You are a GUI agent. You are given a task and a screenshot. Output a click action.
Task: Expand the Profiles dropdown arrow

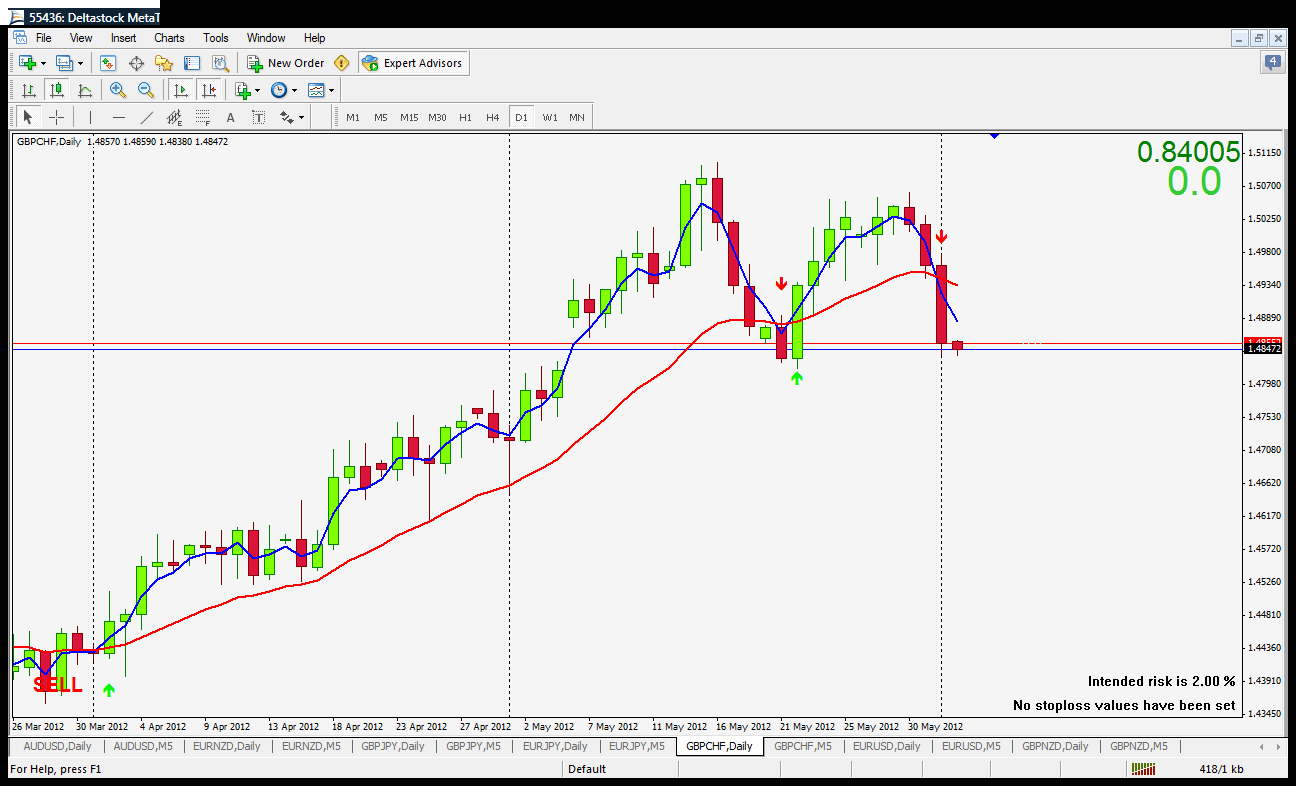point(81,63)
